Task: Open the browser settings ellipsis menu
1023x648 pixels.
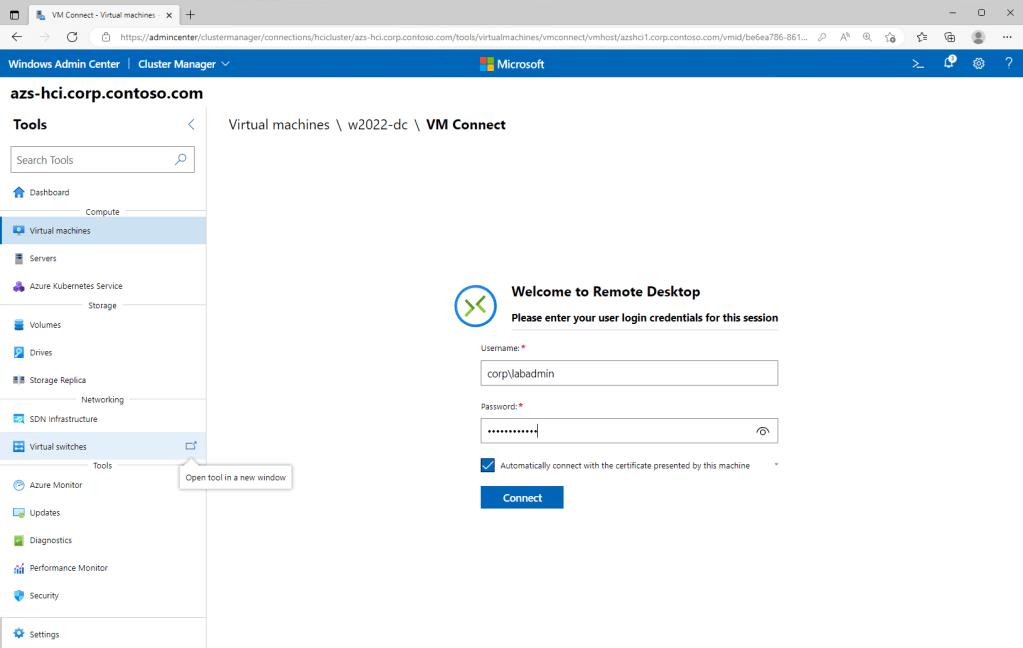Action: point(1007,37)
